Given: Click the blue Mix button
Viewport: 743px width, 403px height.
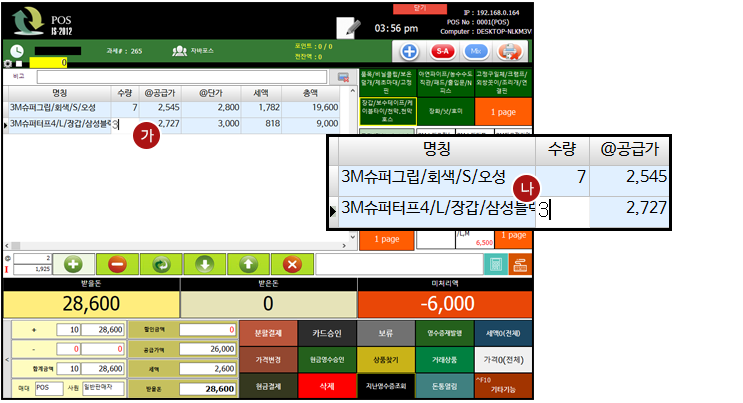Looking at the screenshot, I should (x=476, y=51).
